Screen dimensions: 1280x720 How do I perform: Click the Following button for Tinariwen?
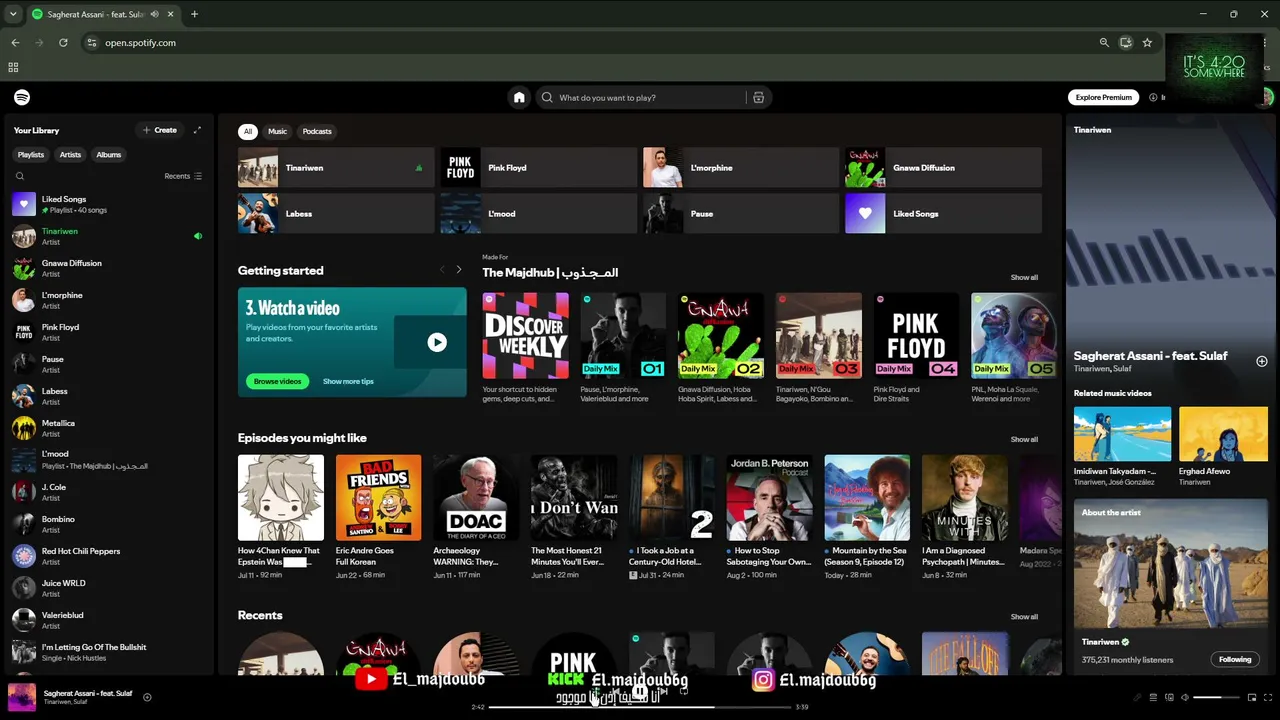(x=1235, y=659)
